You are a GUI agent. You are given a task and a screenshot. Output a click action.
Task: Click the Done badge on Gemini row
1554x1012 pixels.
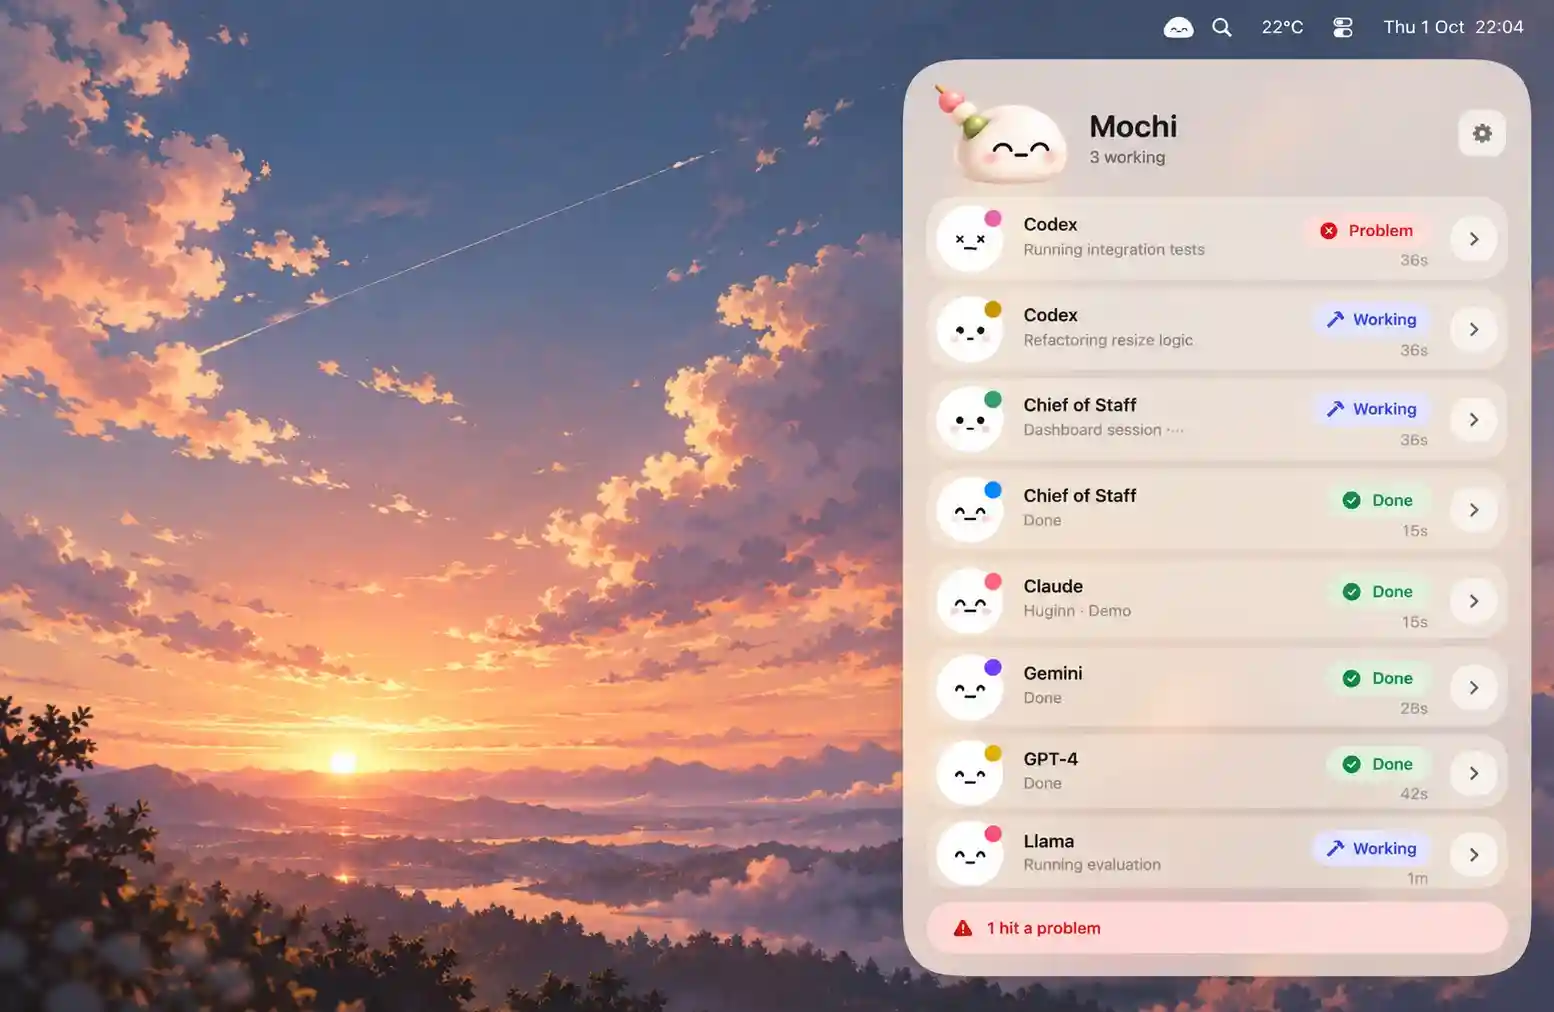[x=1378, y=678]
